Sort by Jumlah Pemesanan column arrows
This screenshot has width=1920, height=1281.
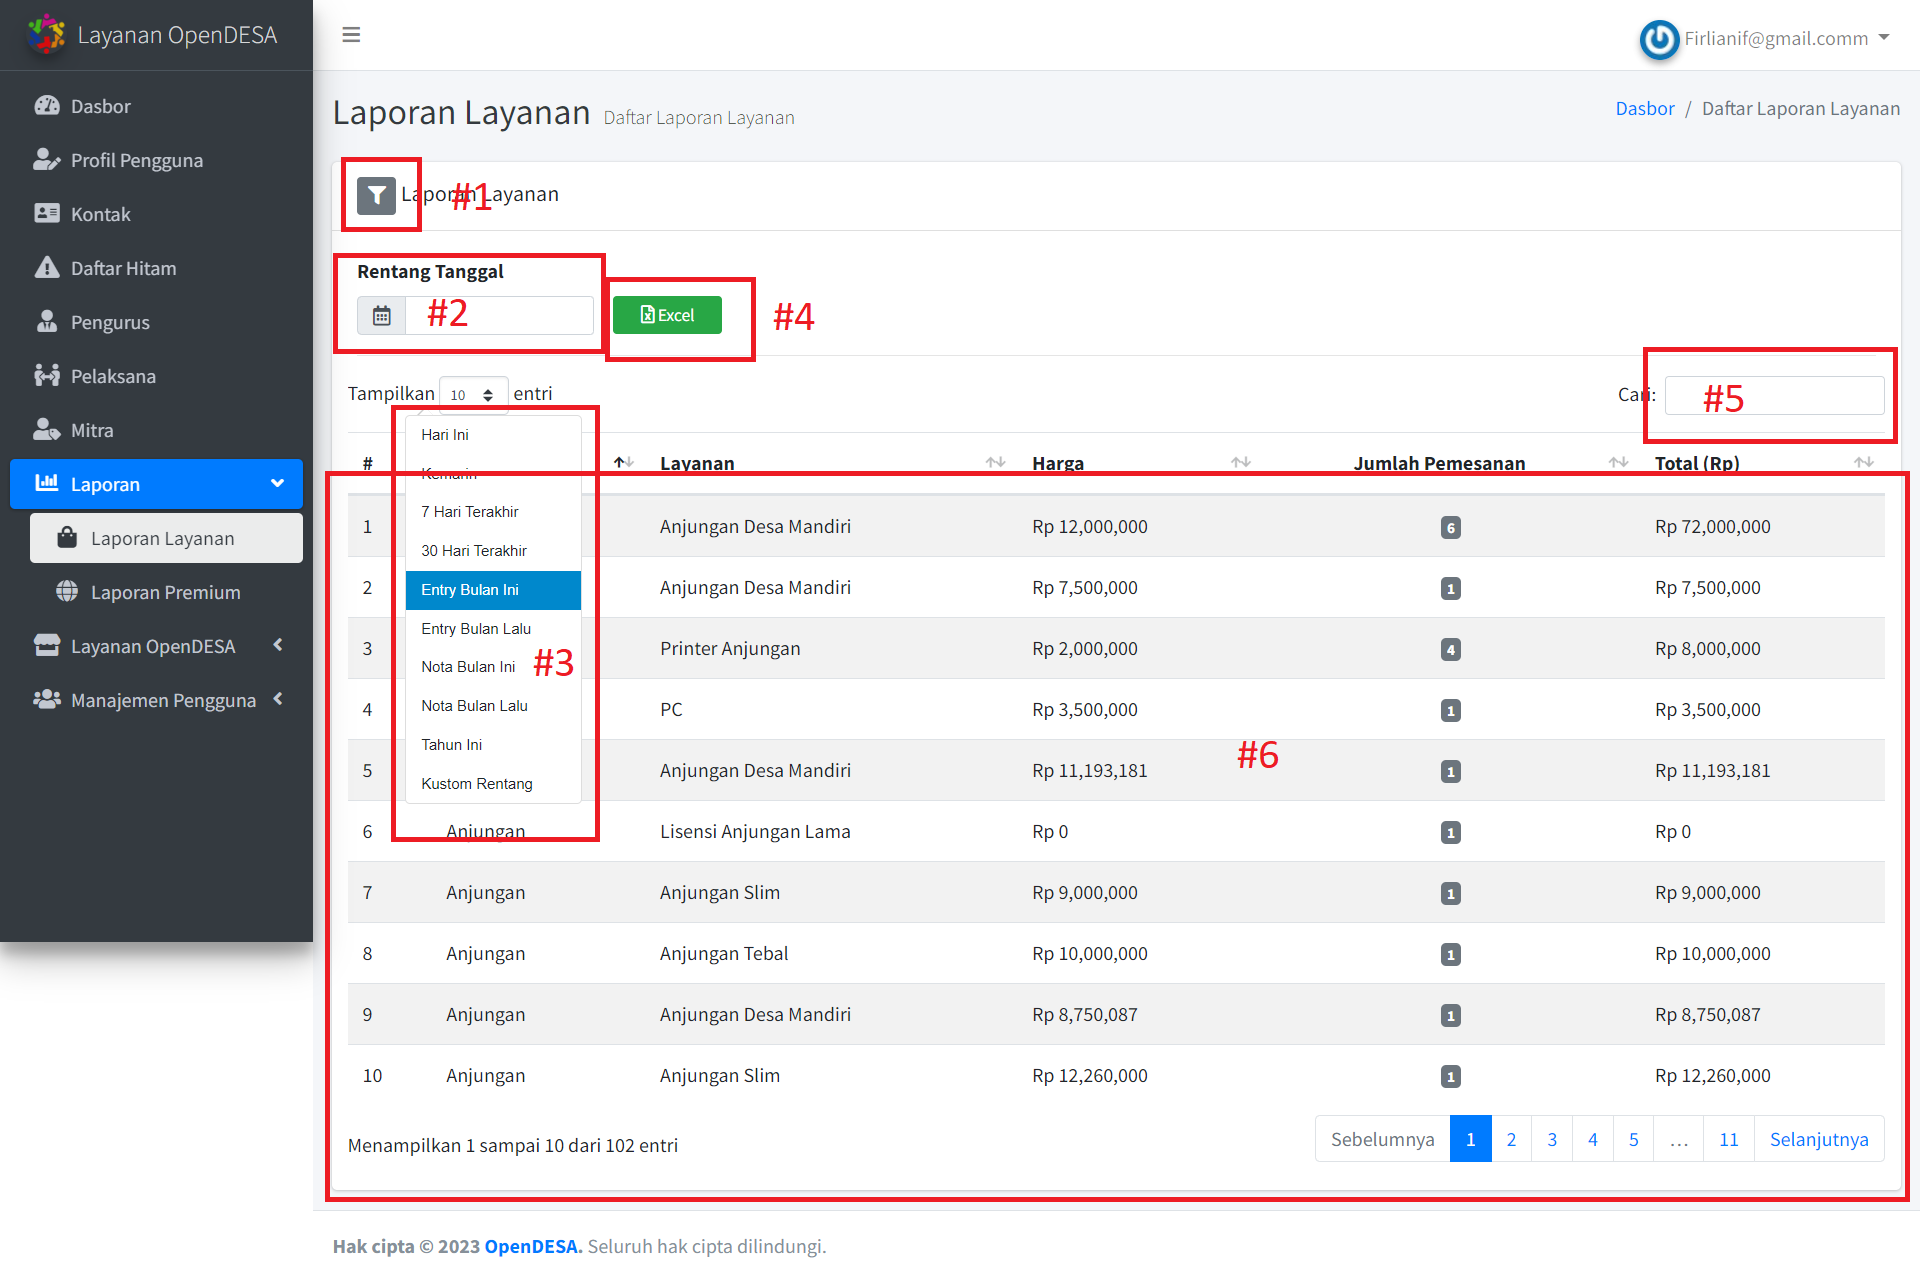click(x=1619, y=463)
